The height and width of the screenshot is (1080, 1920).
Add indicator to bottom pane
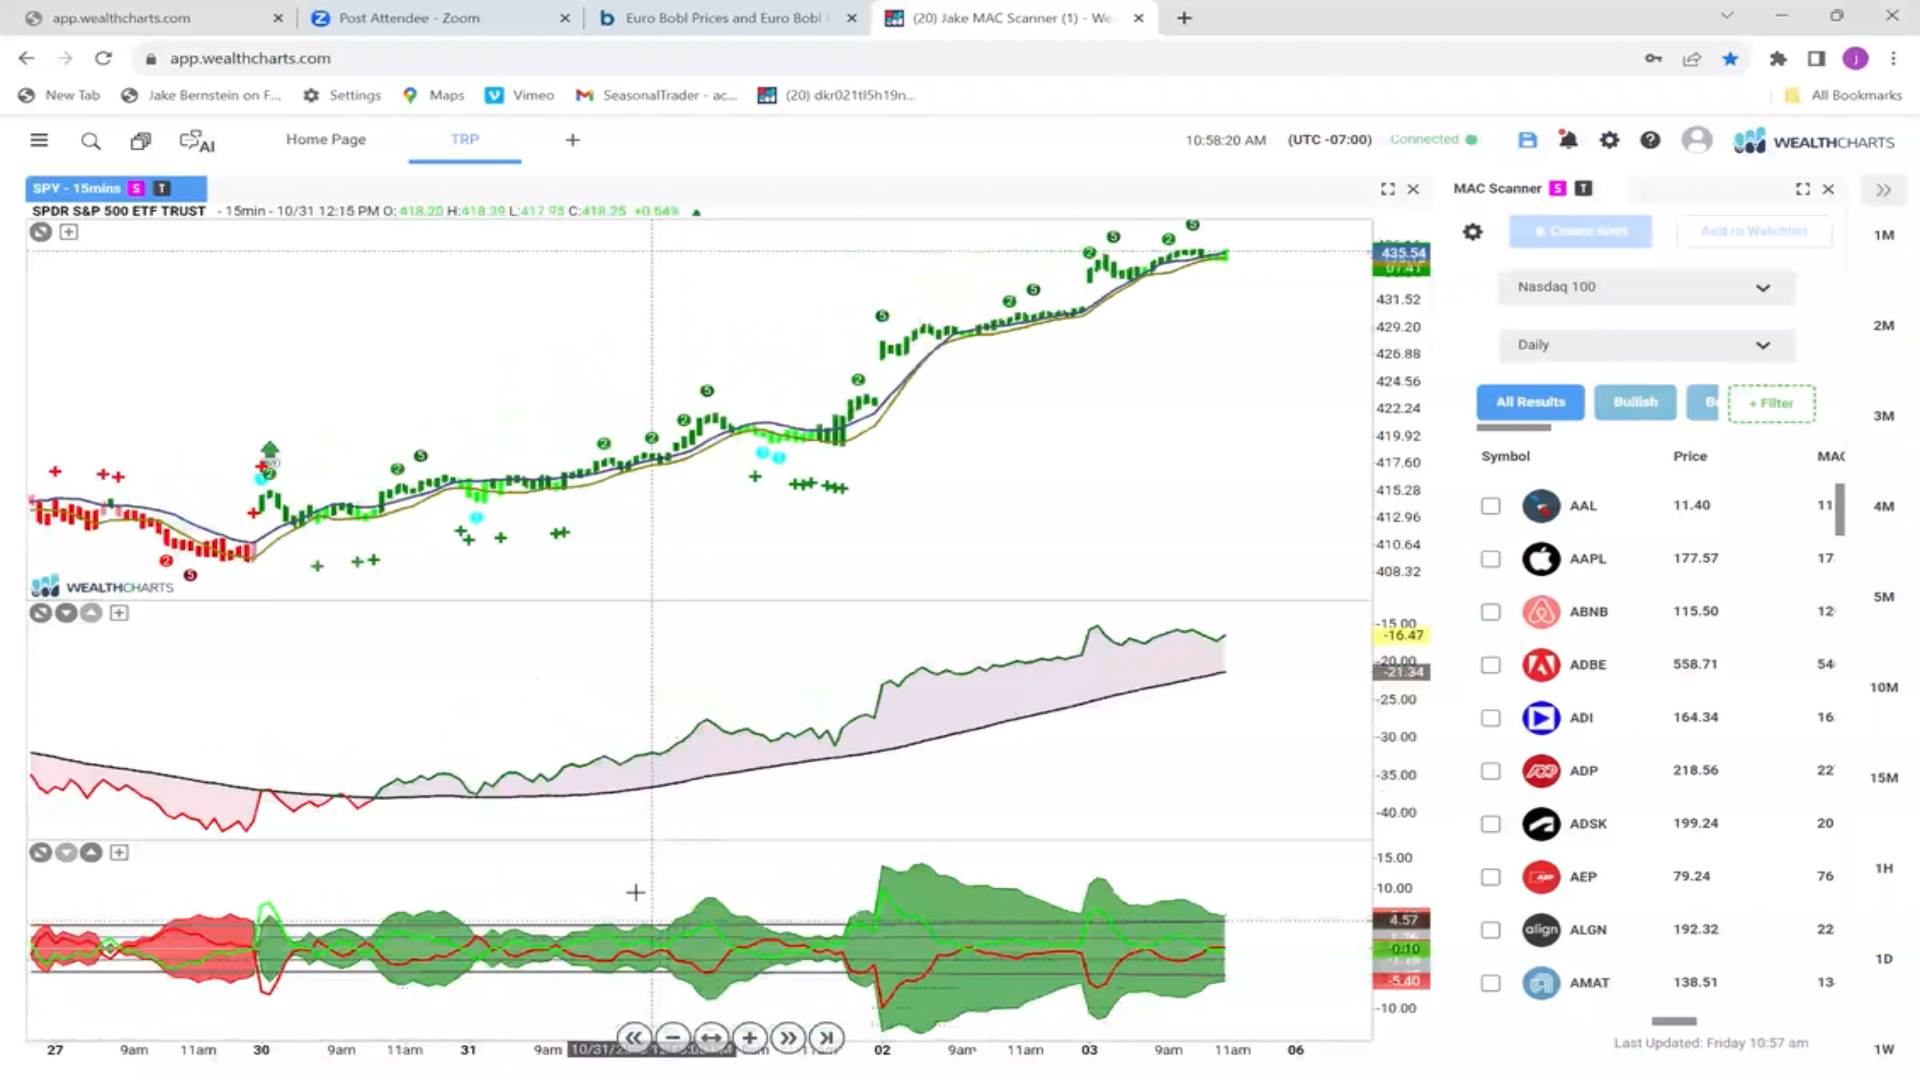tap(119, 853)
